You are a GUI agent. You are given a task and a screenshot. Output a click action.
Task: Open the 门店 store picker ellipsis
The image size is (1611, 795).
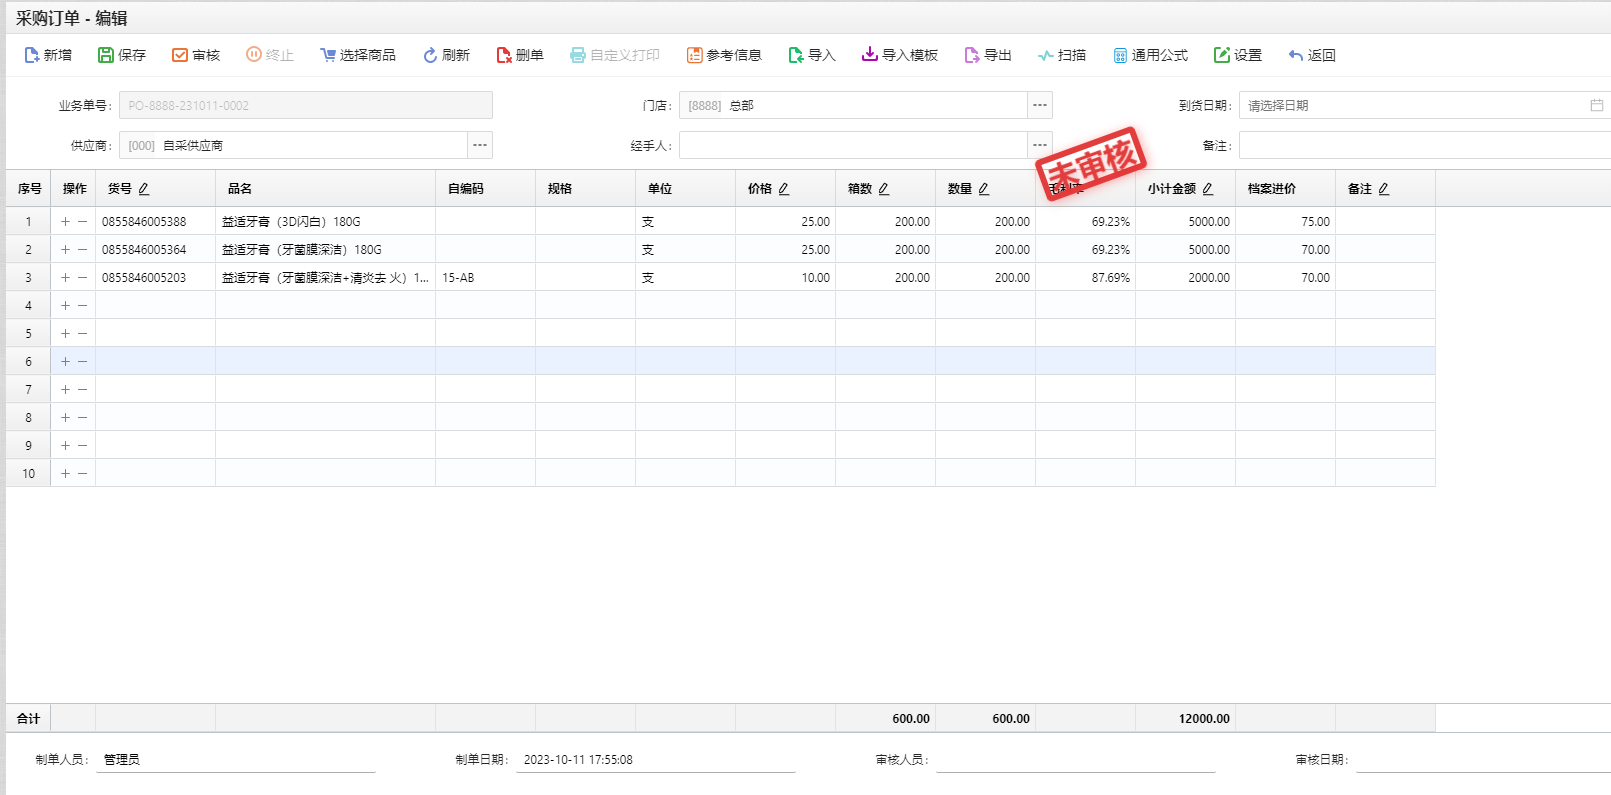[1040, 105]
